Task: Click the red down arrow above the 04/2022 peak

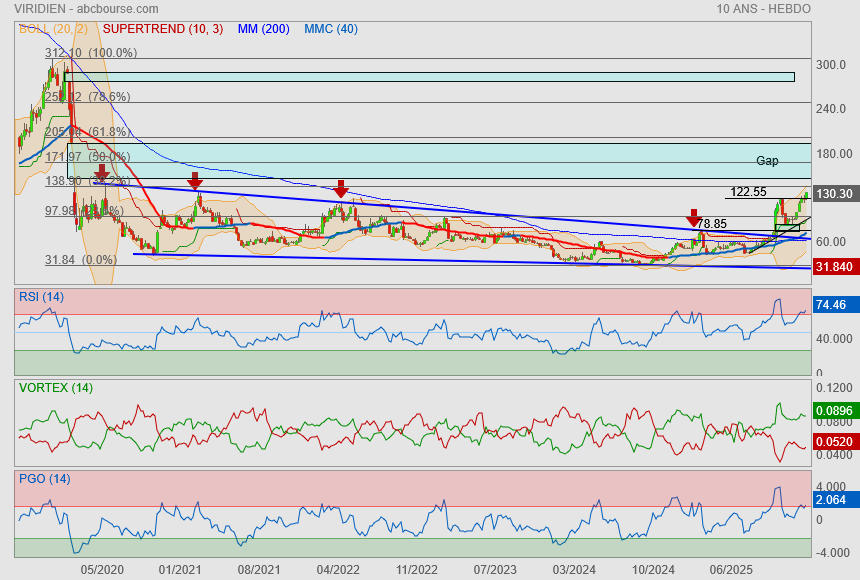Action: [x=341, y=188]
